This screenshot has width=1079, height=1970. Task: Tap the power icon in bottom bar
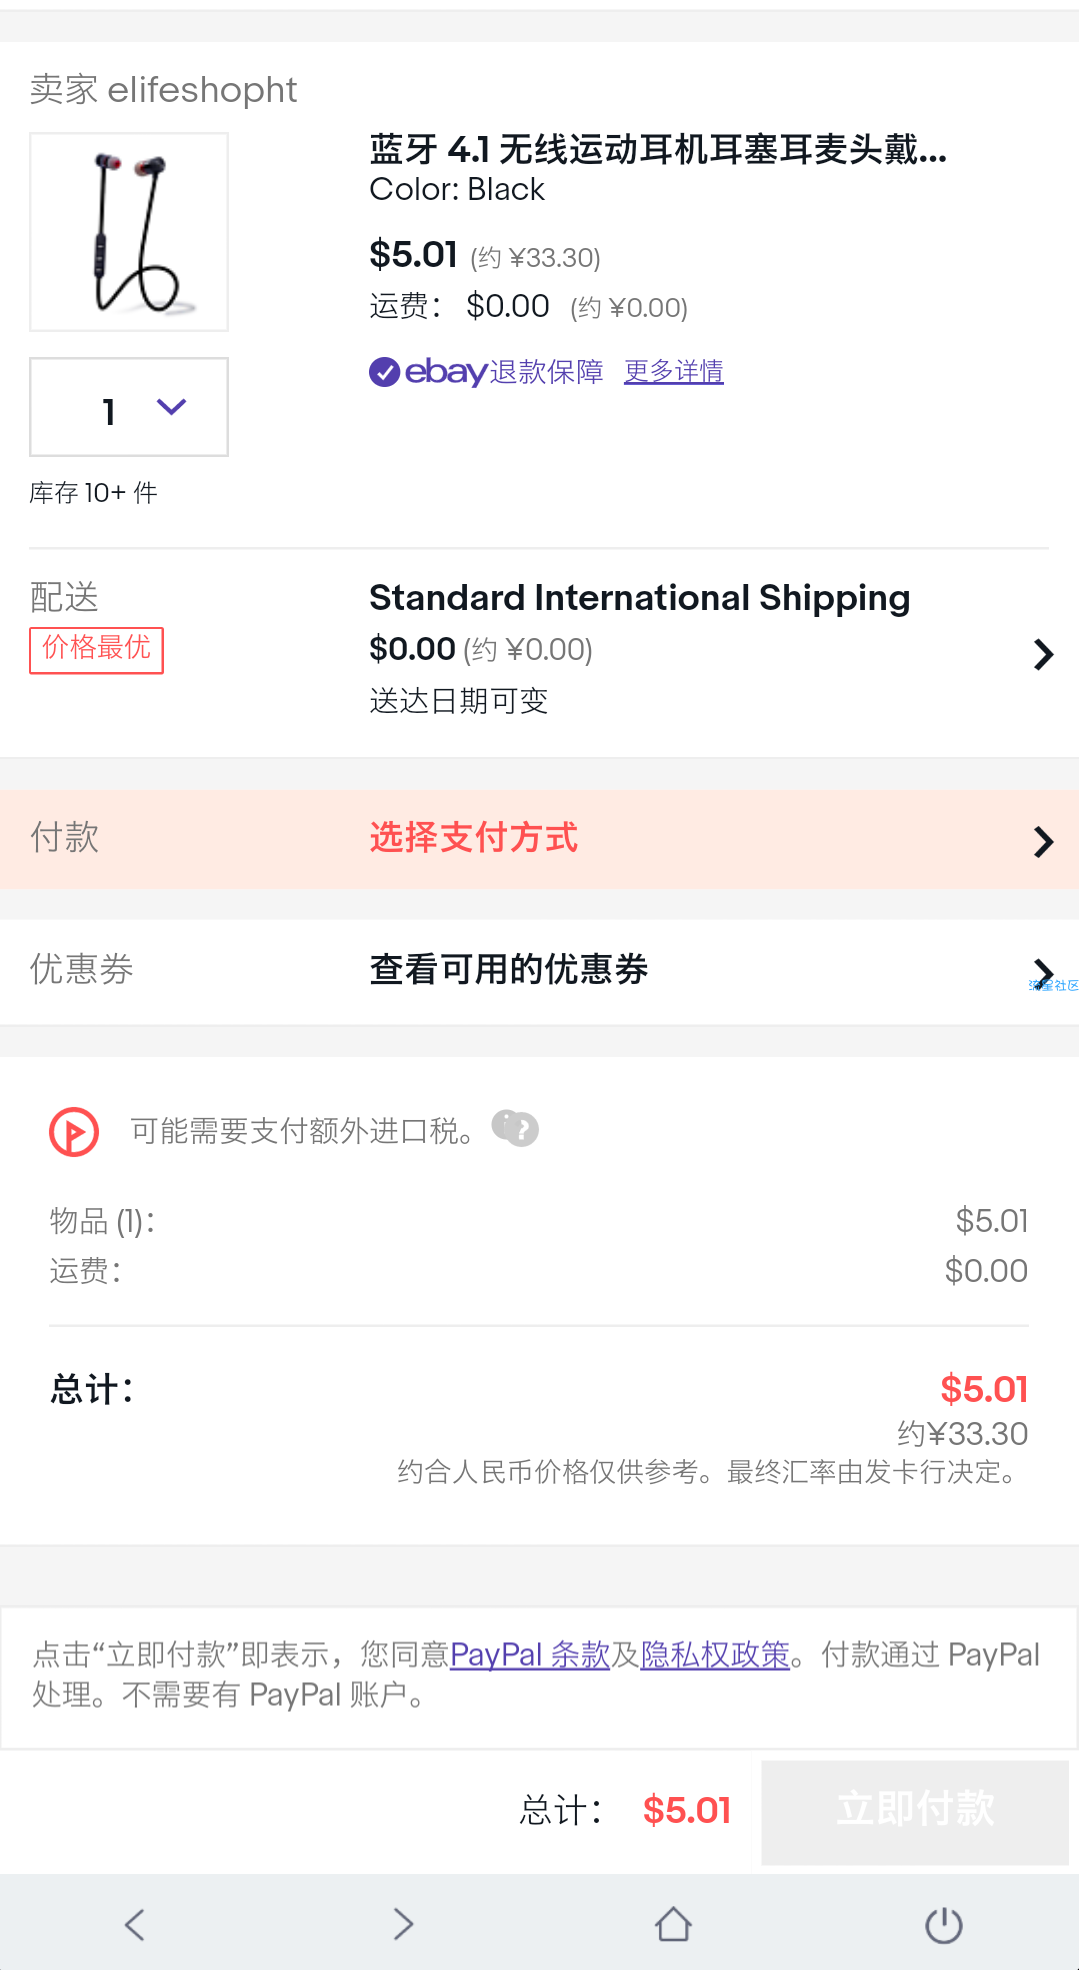click(944, 1924)
